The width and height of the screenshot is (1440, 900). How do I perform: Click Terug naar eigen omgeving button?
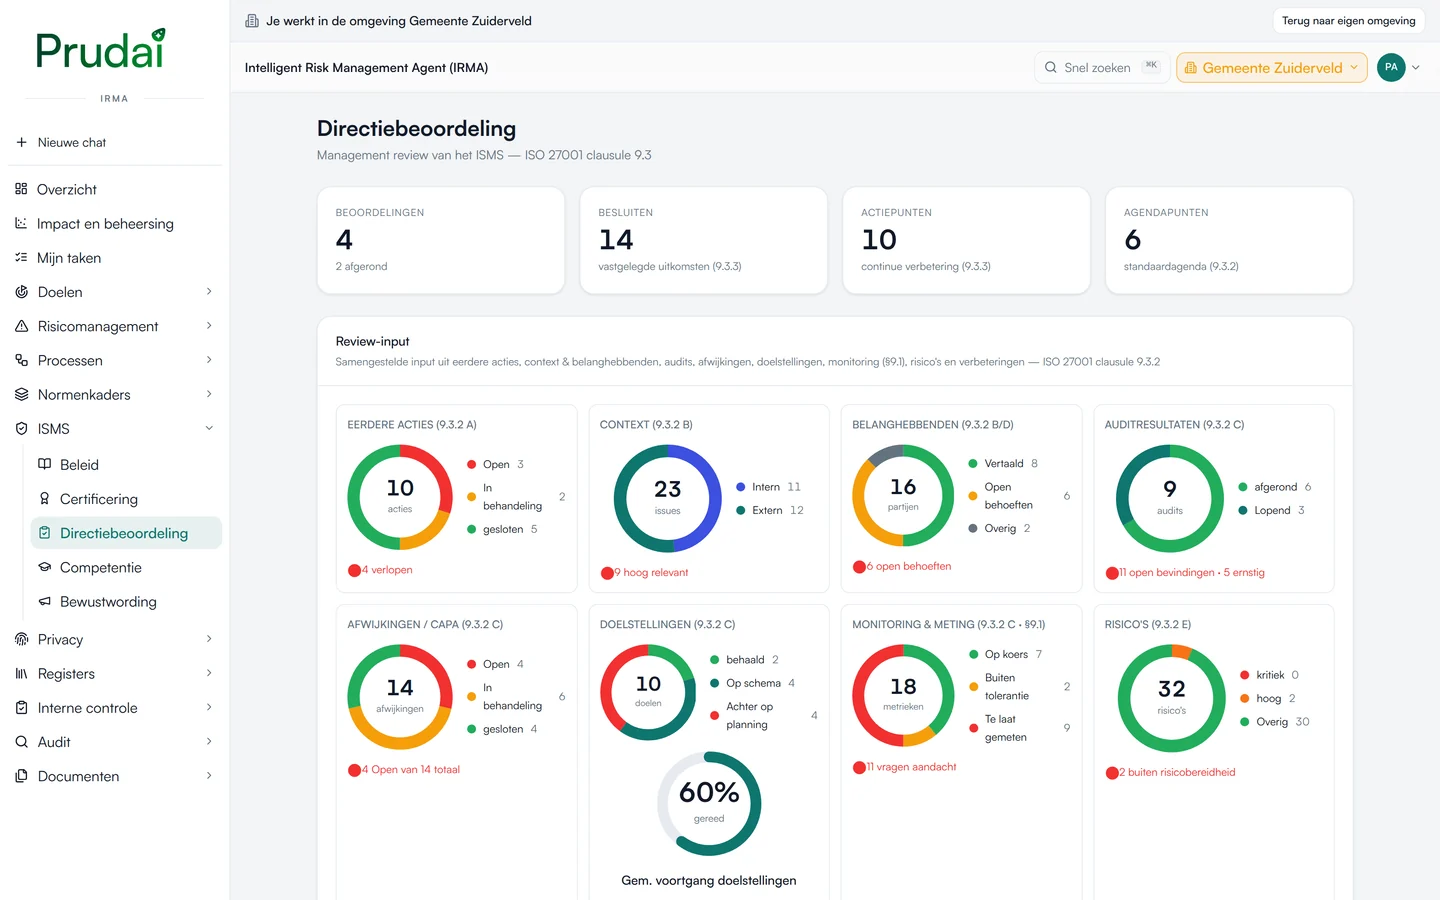pos(1348,21)
